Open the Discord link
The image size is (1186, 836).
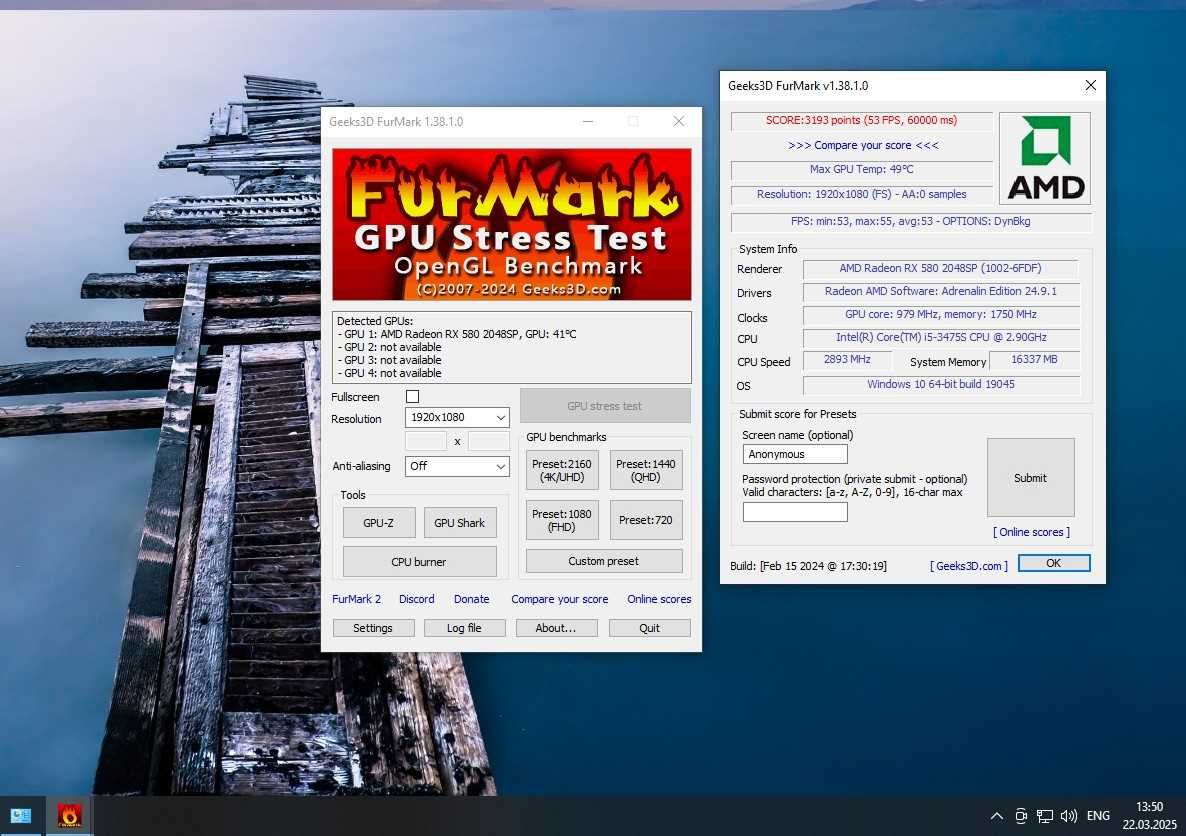click(417, 599)
